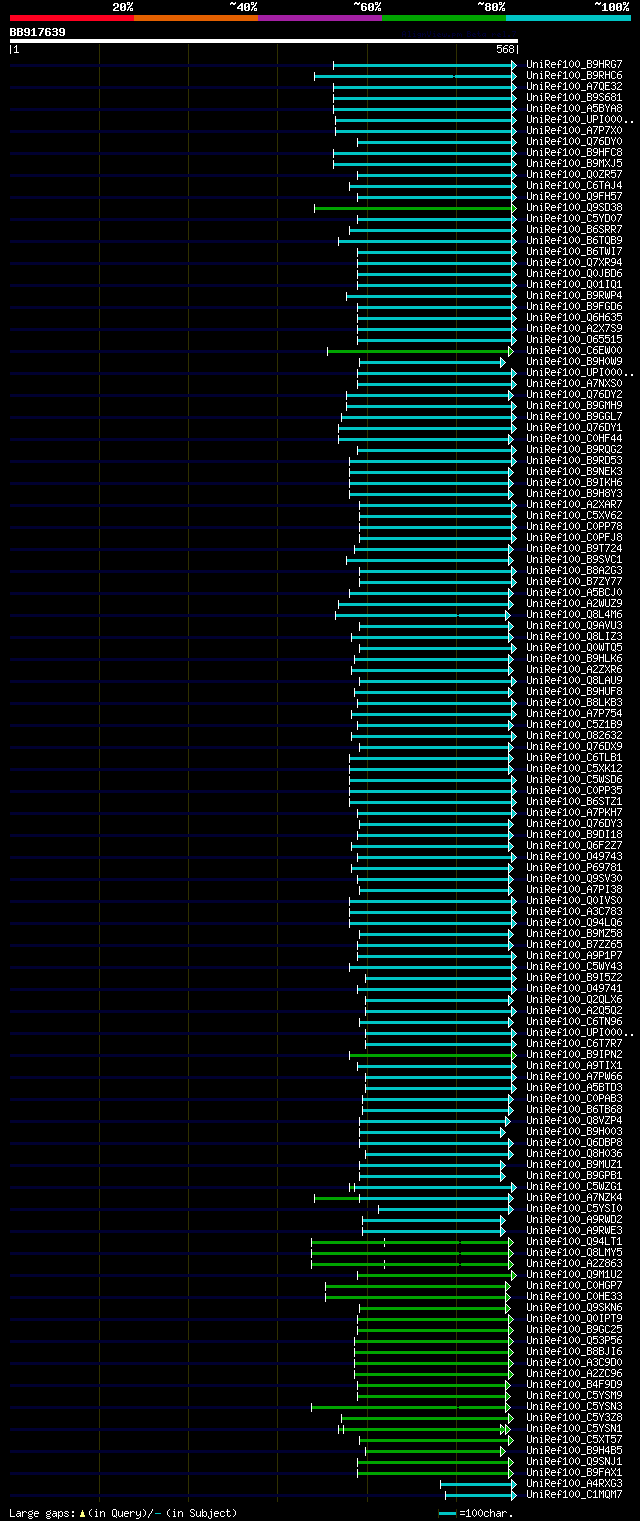This screenshot has height=1521, width=640.
Task: Click the orange ~40% identity legend segment
Action: tap(195, 18)
